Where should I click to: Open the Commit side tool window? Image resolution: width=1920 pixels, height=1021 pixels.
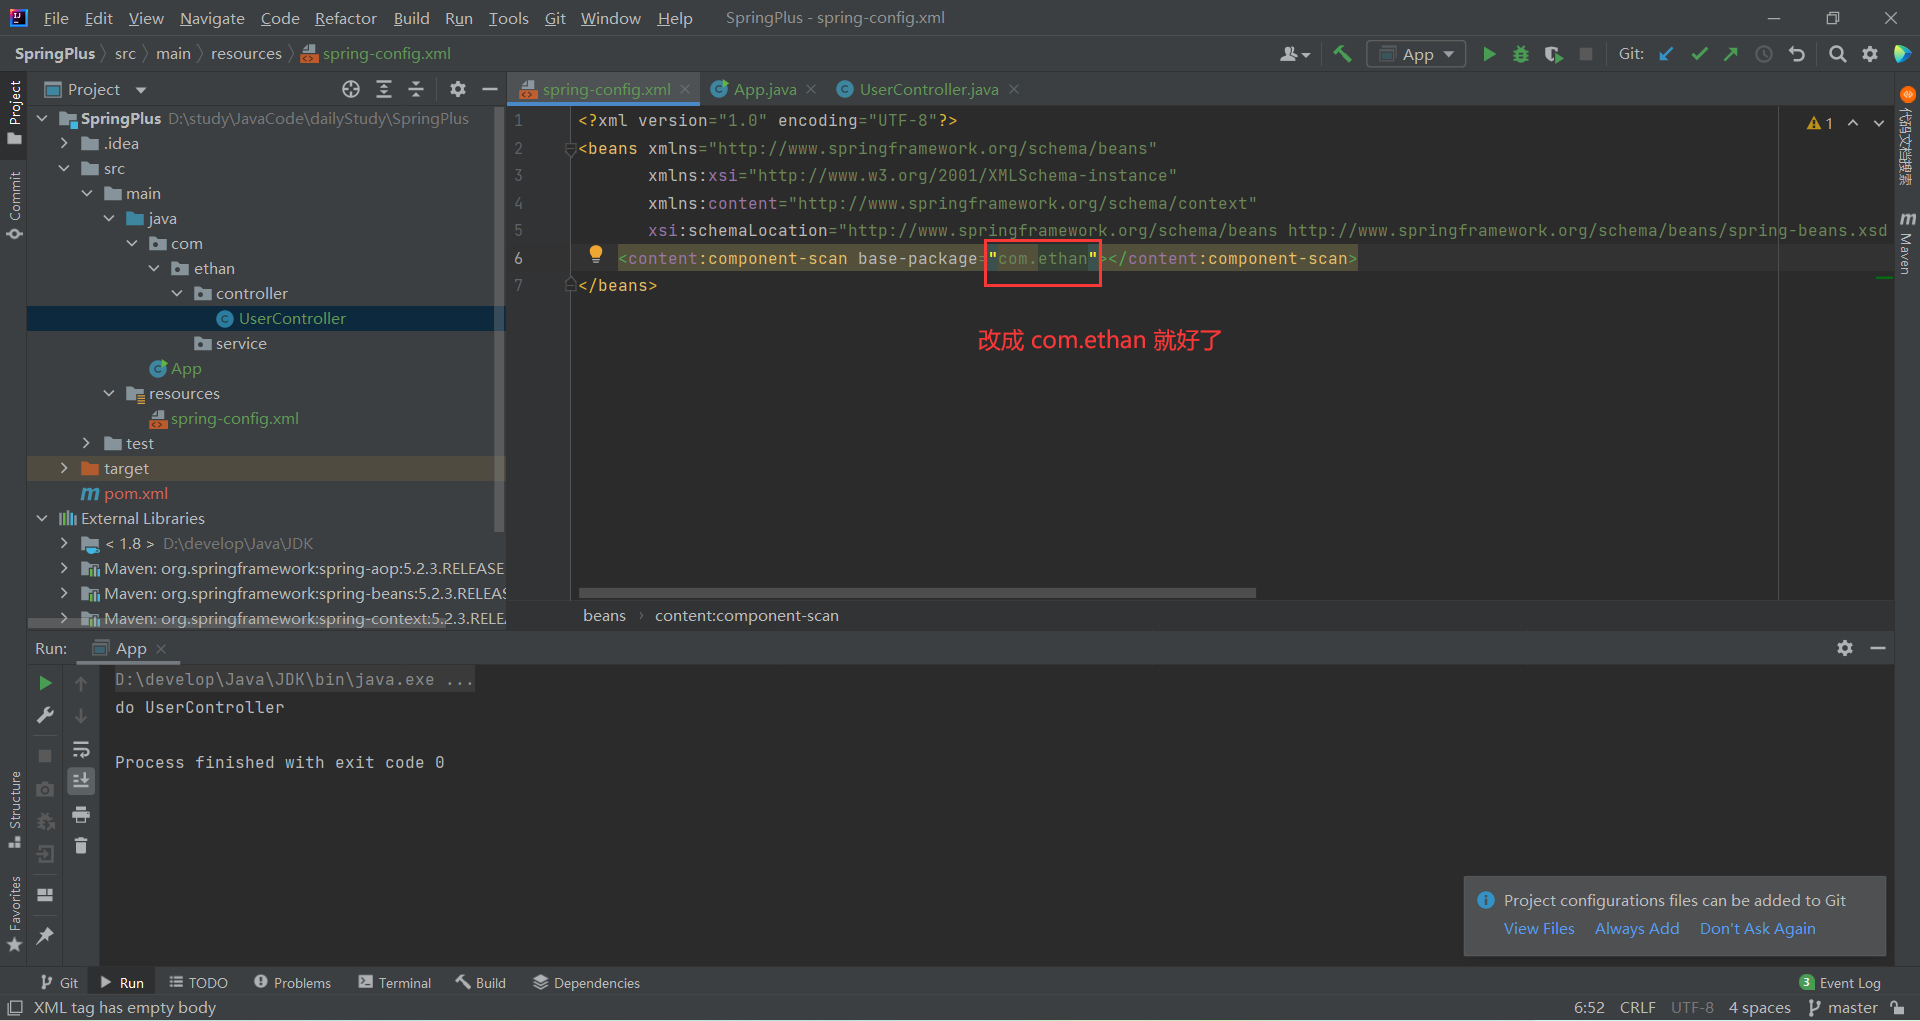click(x=14, y=205)
